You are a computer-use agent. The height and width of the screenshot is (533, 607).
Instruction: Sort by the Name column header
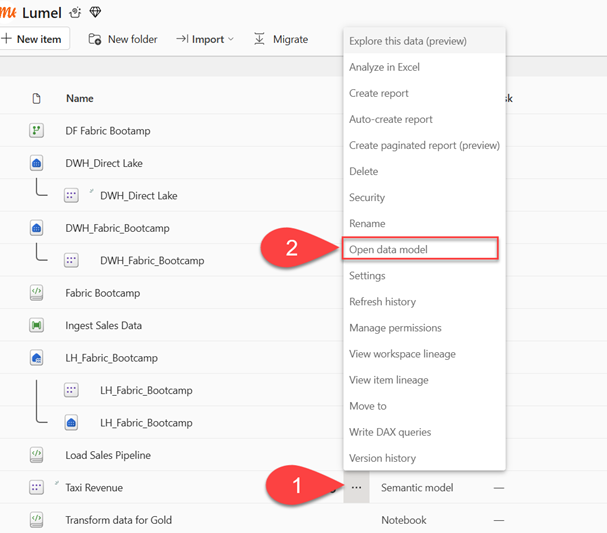80,98
